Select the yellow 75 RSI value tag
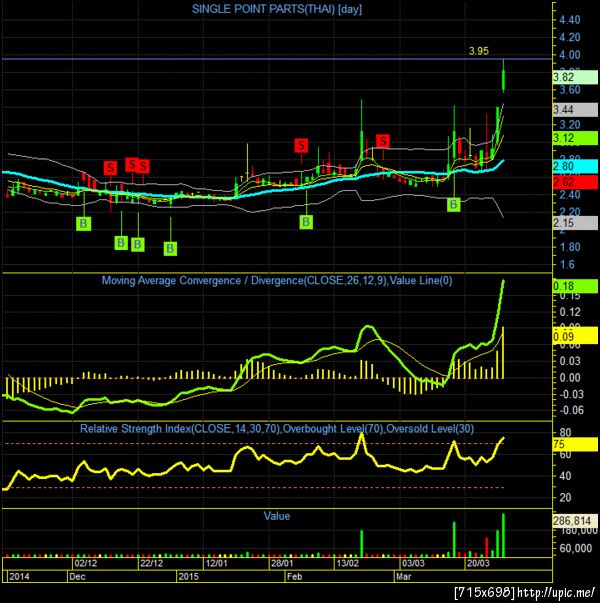This screenshot has height=603, width=600. tap(575, 444)
